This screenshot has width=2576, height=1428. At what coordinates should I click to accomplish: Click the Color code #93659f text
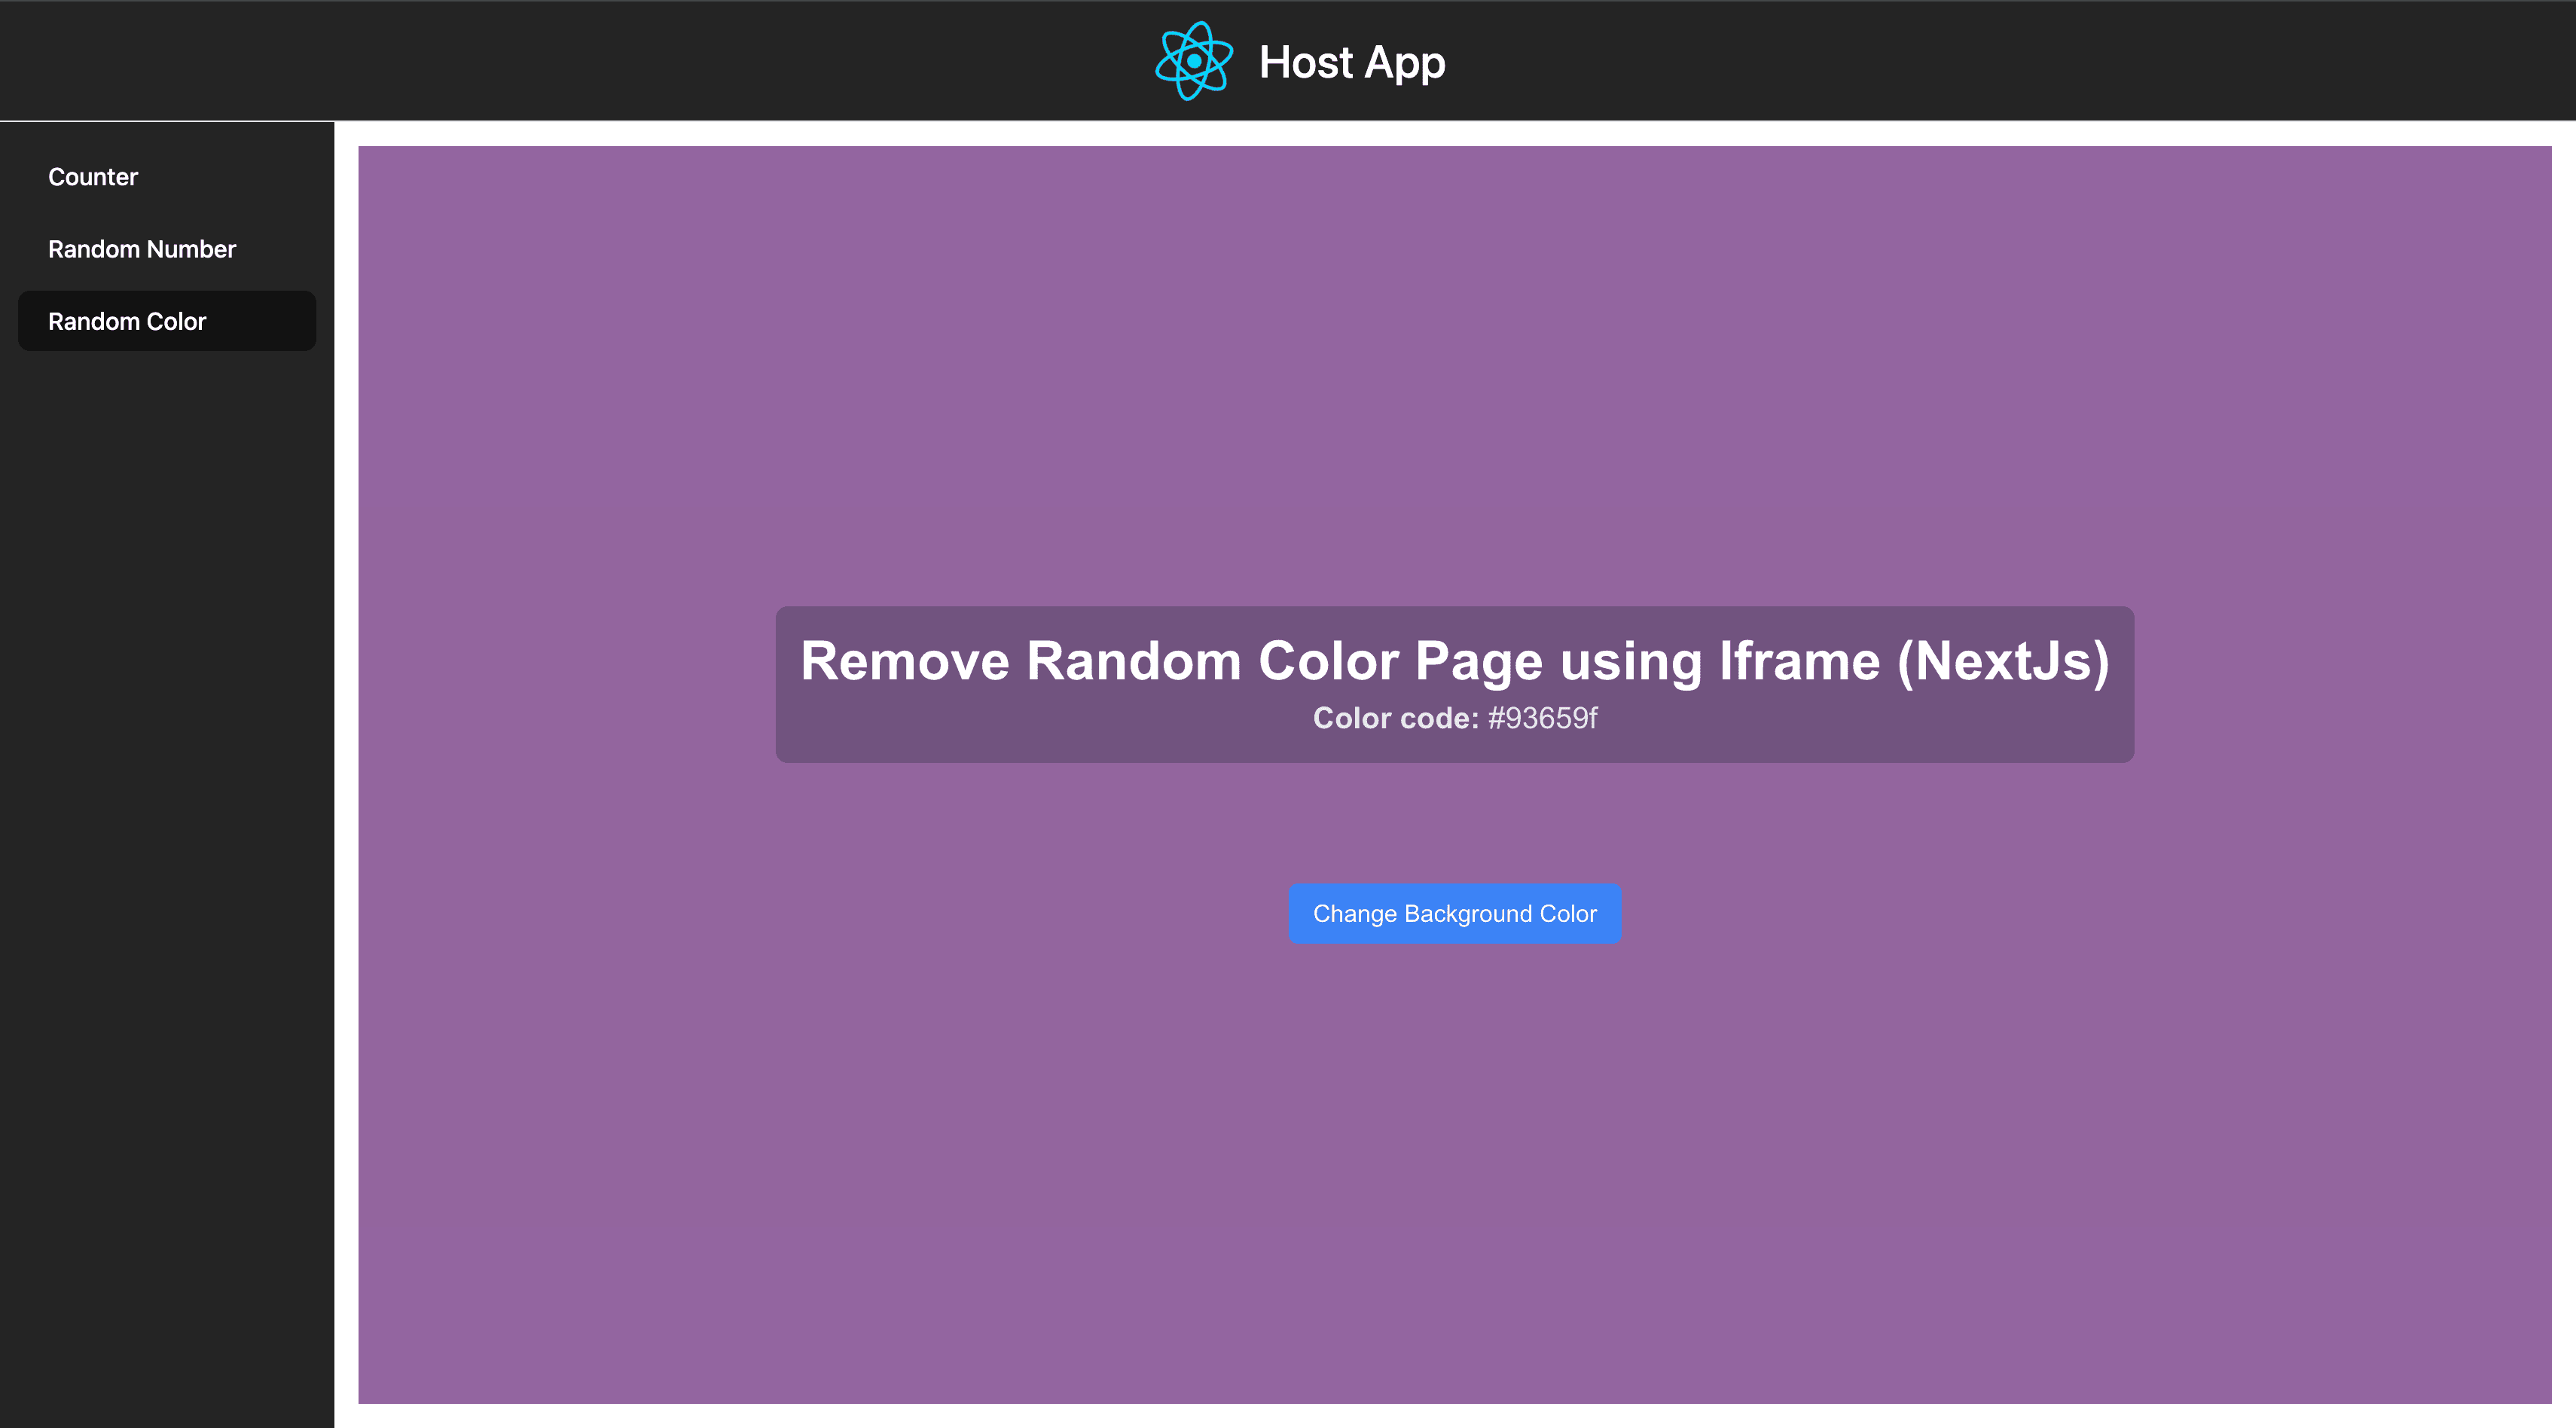coord(1454,718)
